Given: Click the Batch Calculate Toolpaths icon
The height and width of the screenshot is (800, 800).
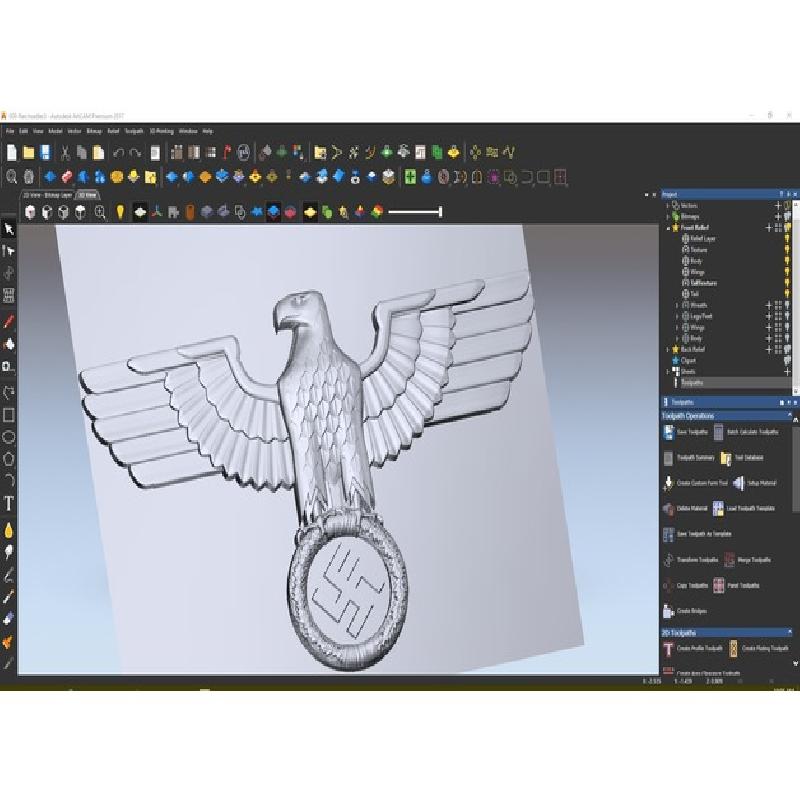Looking at the screenshot, I should pos(718,432).
